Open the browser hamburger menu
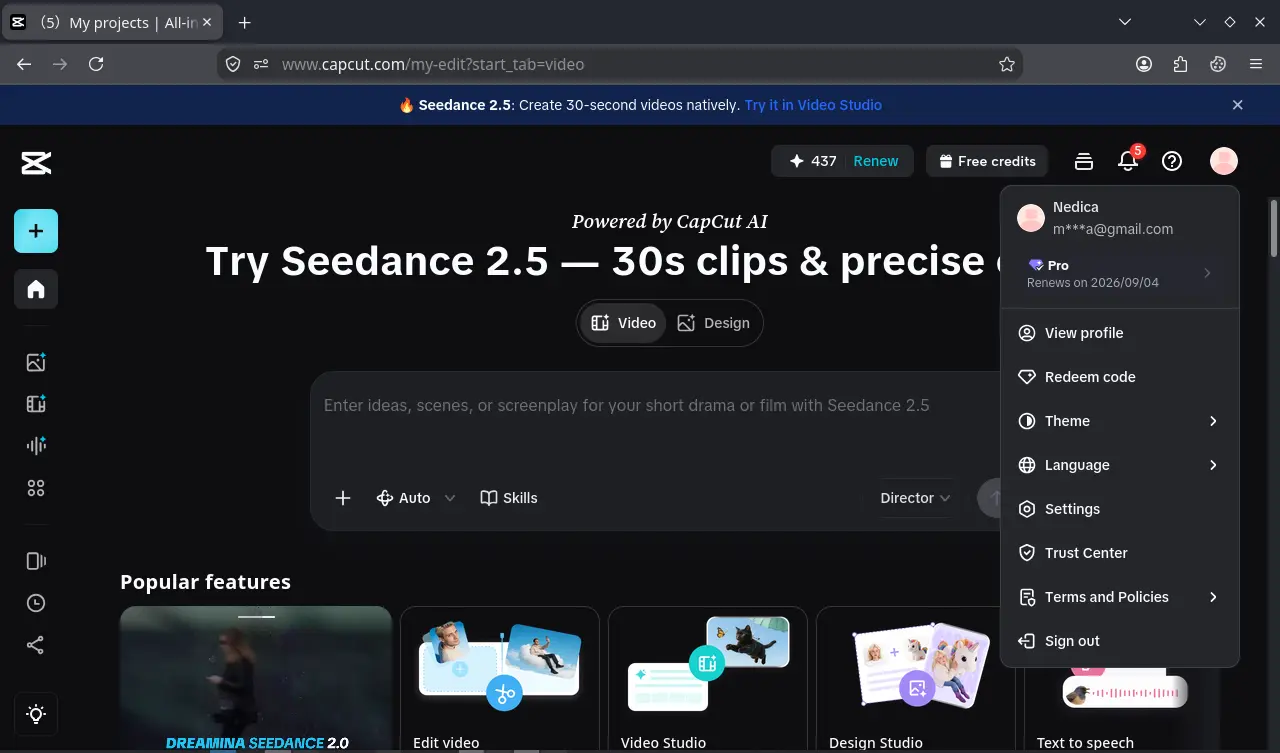This screenshot has width=1280, height=753. pyautogui.click(x=1256, y=64)
